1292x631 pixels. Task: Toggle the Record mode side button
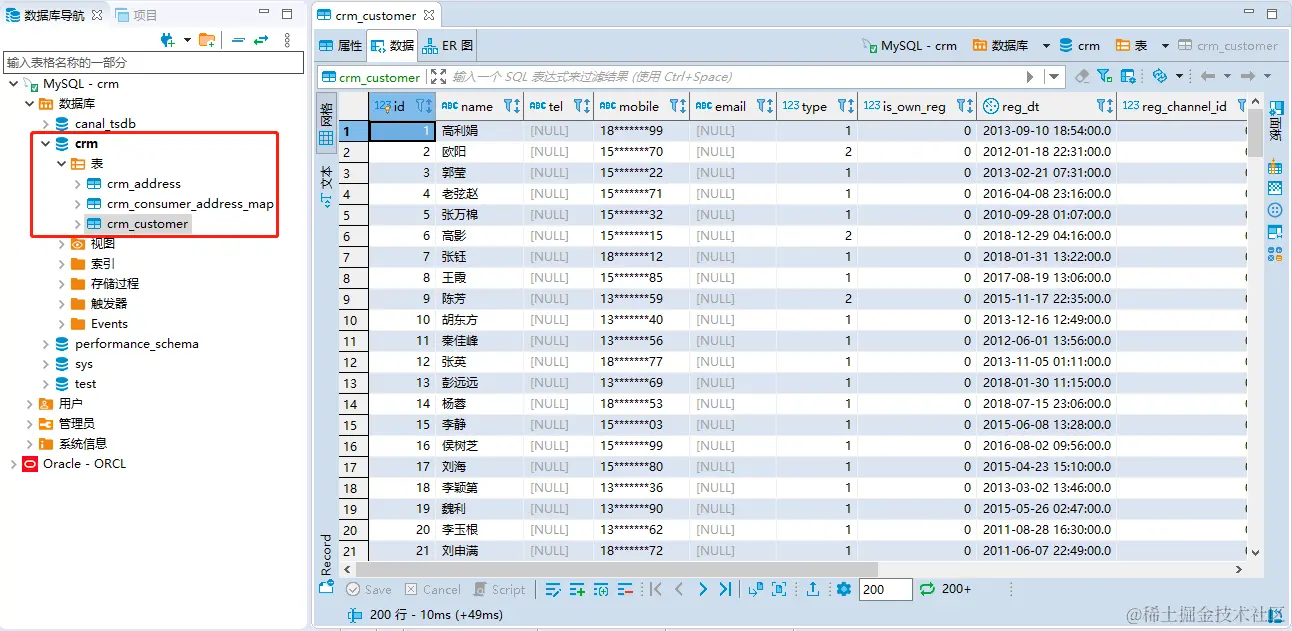click(326, 563)
